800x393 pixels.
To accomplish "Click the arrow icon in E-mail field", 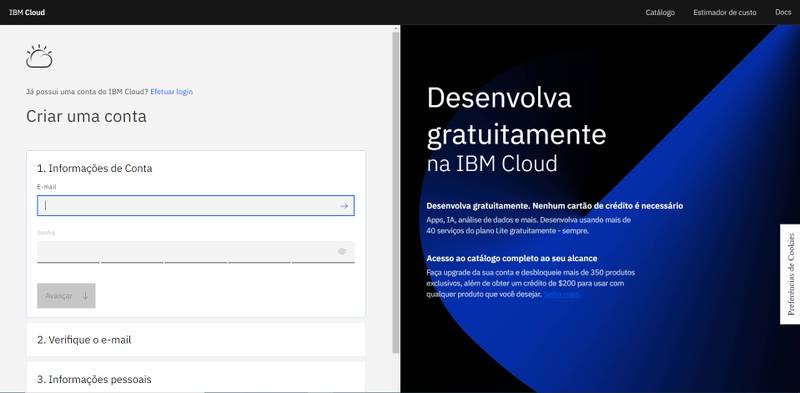I will click(x=344, y=206).
